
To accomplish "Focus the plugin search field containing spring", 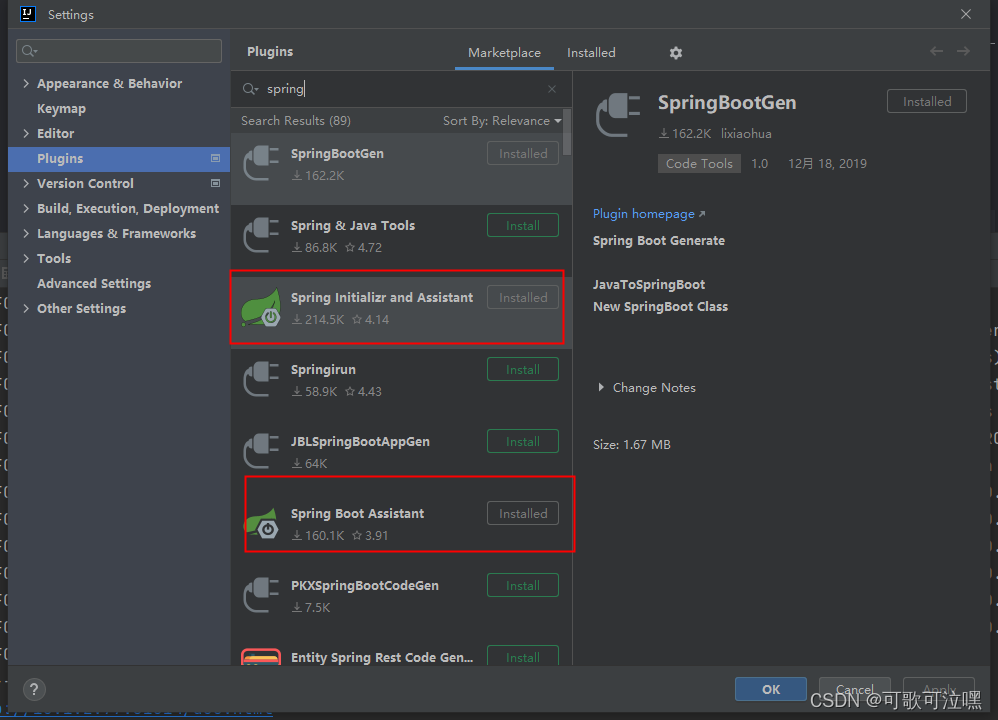I will pyautogui.click(x=401, y=89).
